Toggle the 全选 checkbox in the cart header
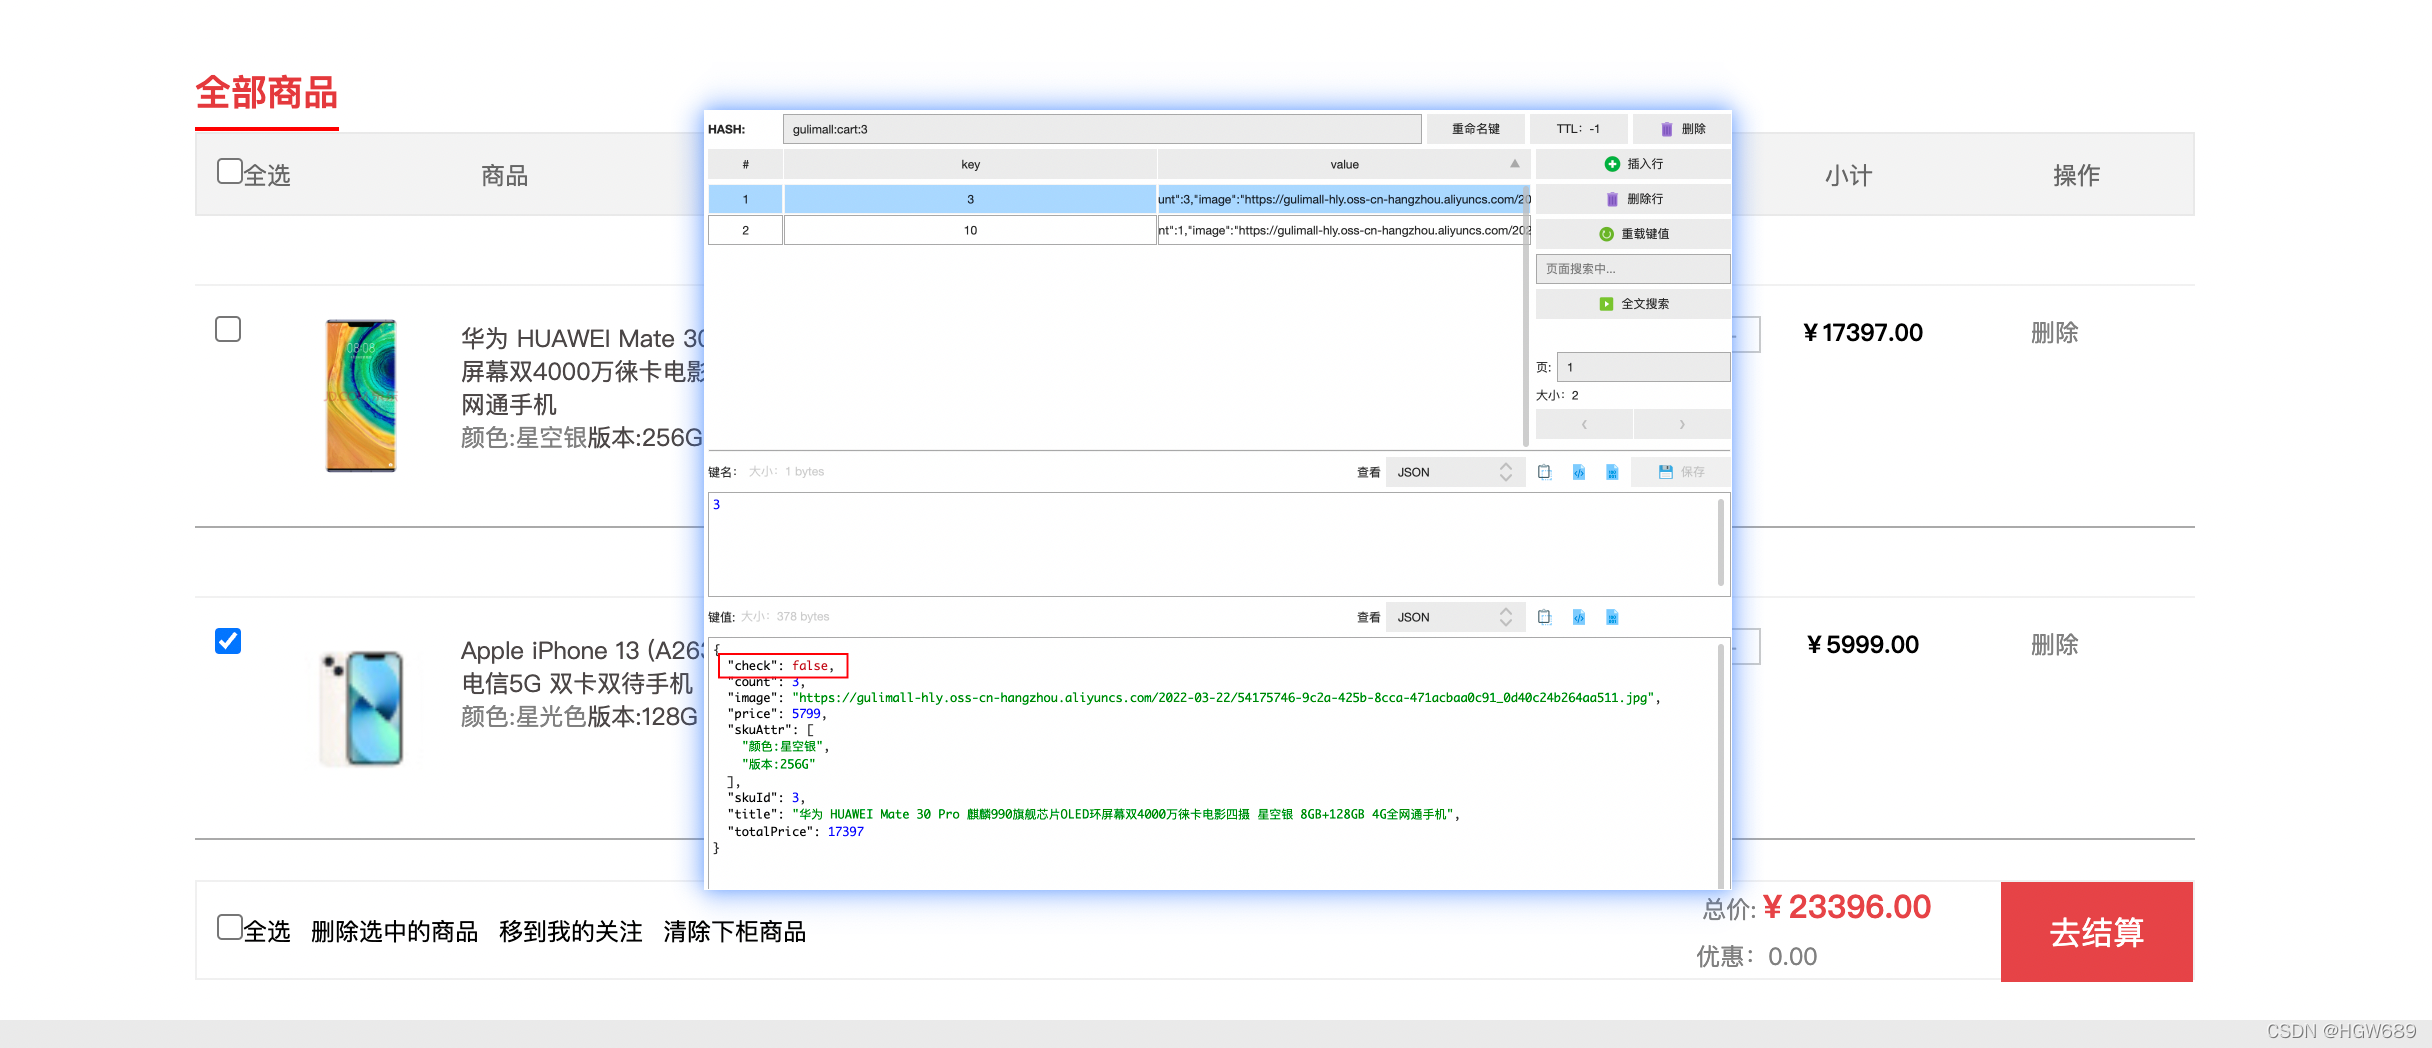 (x=230, y=171)
